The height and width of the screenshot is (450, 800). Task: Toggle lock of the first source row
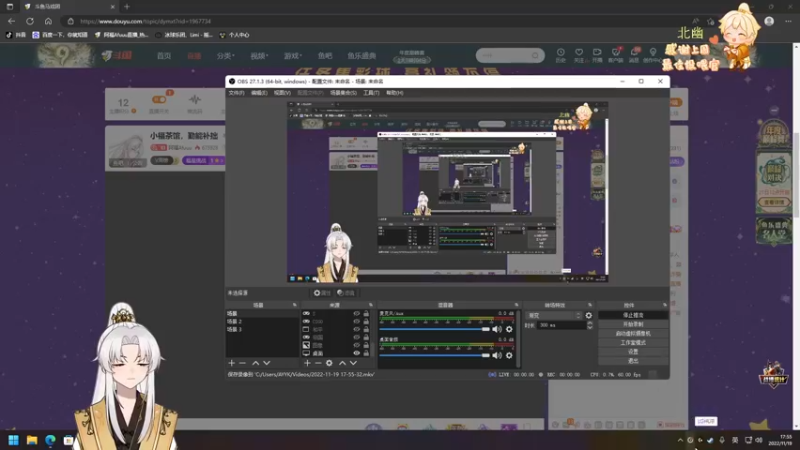366,313
